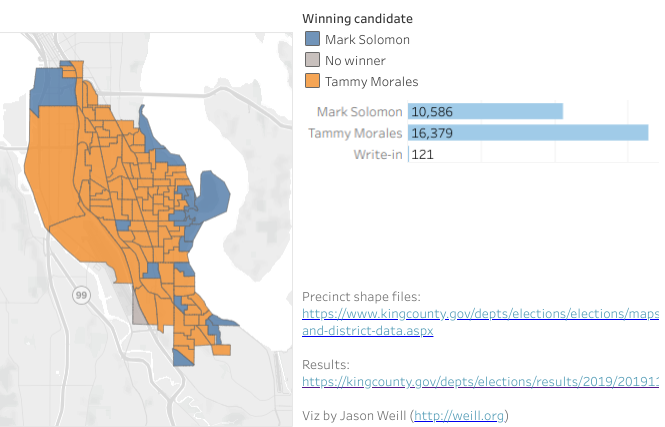The height and width of the screenshot is (427, 665).
Task: Open the King County election results link
Action: tap(480, 381)
